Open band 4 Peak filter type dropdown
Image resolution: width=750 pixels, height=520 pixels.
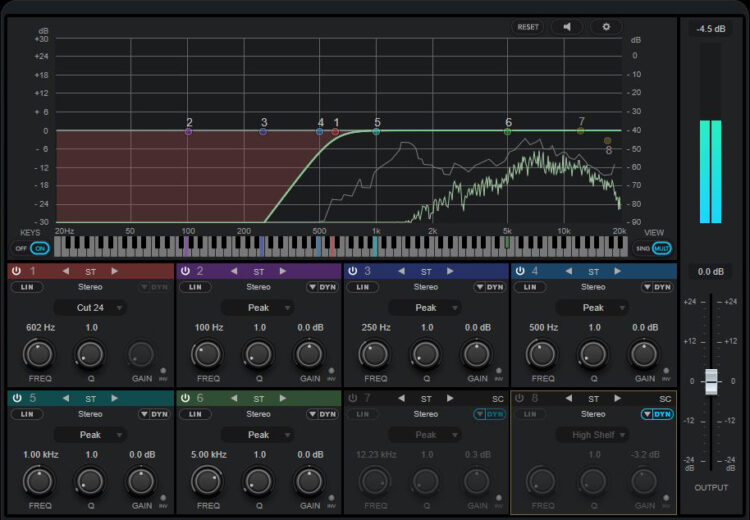click(593, 308)
